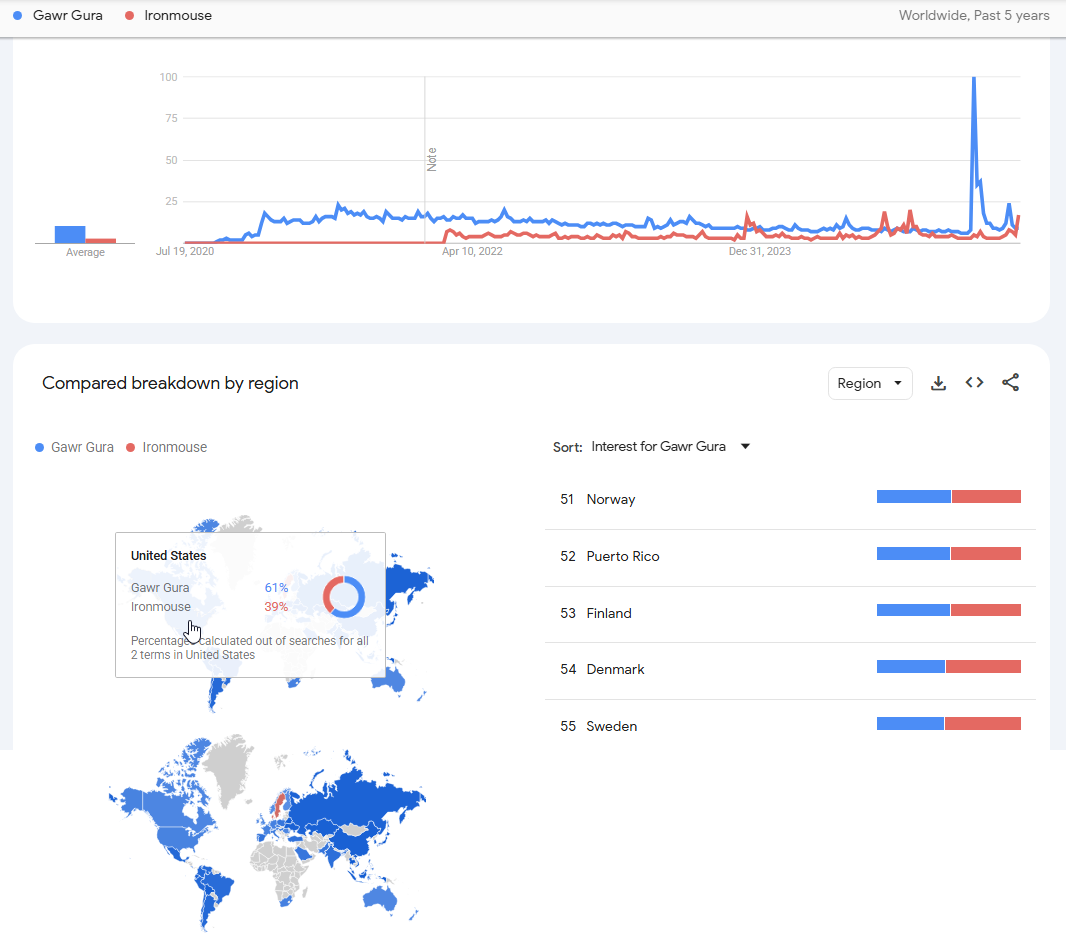Click the Ironmouse legend under region breakdown

click(167, 447)
